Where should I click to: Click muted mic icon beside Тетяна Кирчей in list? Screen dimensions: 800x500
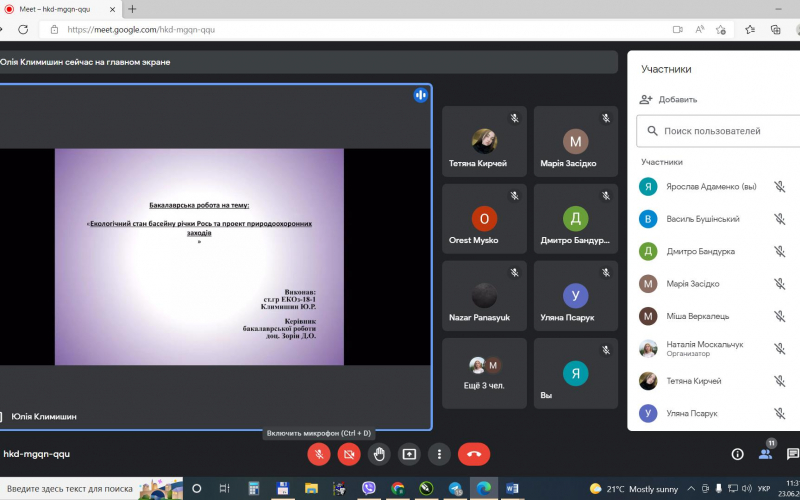(780, 381)
